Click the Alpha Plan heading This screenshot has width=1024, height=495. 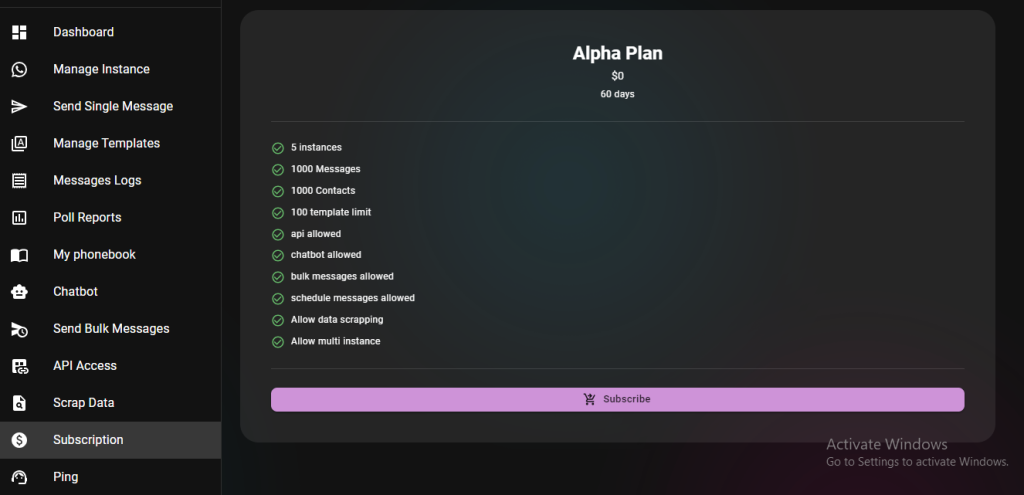617,54
